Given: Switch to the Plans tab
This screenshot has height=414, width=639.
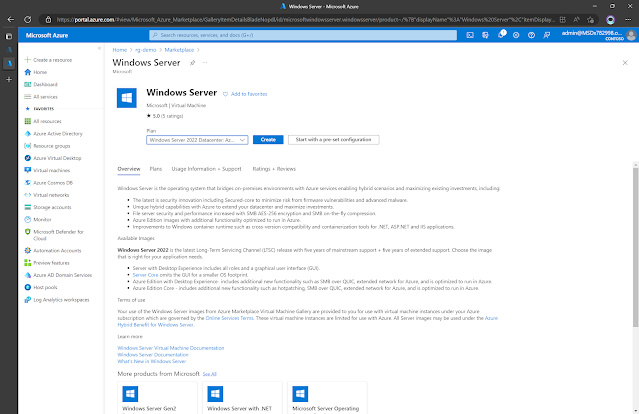Looking at the screenshot, I should (x=156, y=169).
